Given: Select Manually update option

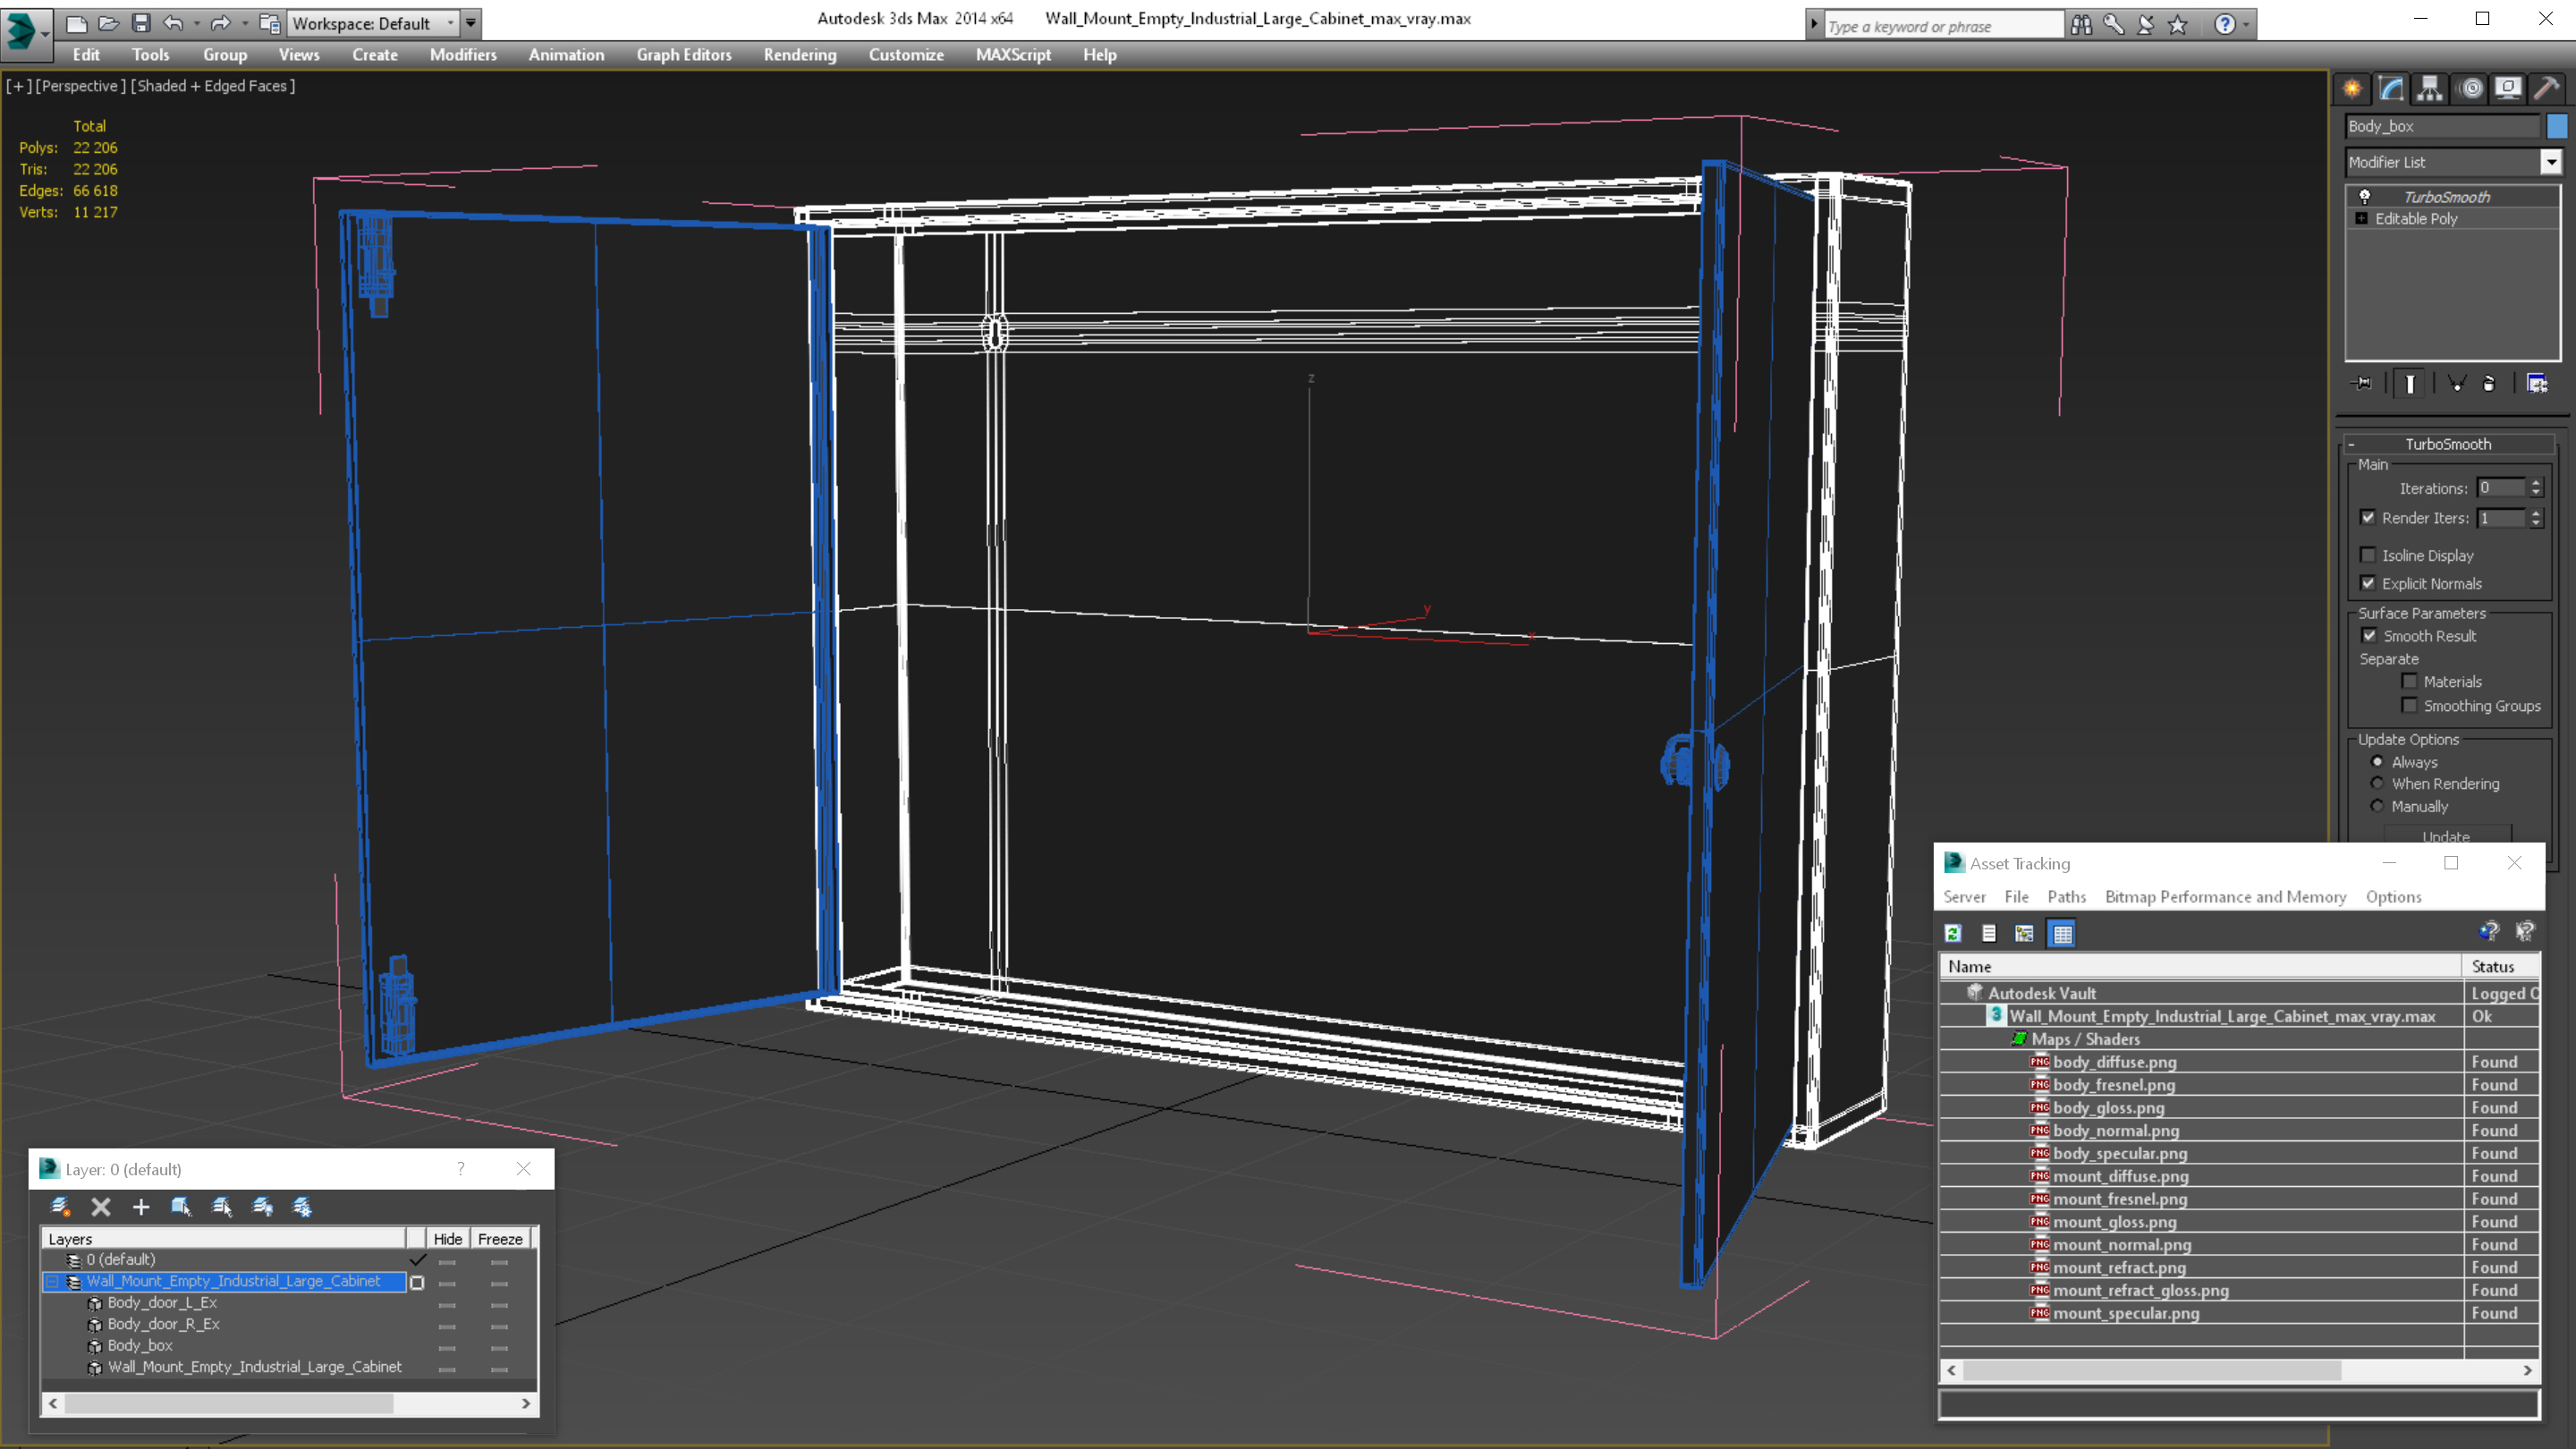Looking at the screenshot, I should coord(2378,806).
